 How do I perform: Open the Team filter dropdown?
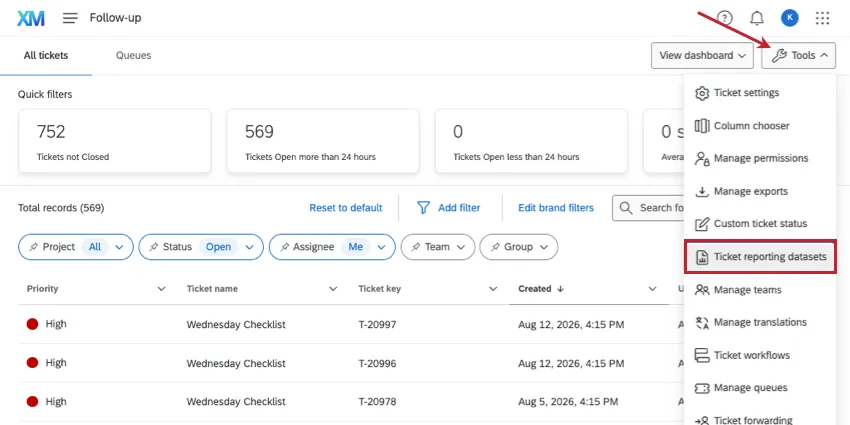[x=437, y=247]
